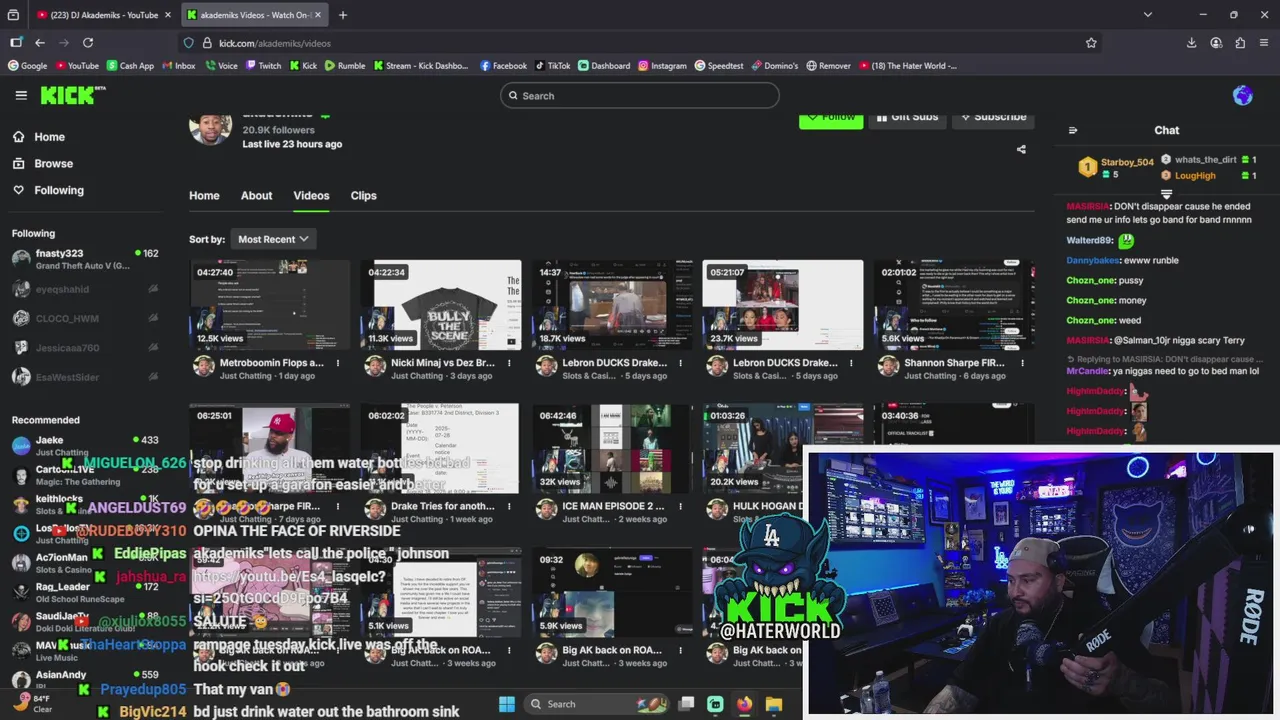The image size is (1280, 720).
Task: Play the 04:27:40 Metroboomin Flops video thumbnail
Action: (270, 305)
